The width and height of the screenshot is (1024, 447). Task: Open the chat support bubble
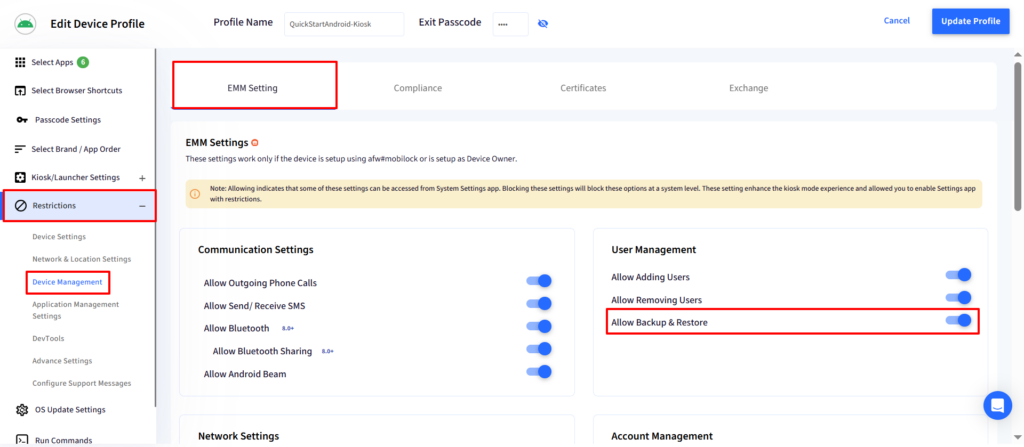997,405
